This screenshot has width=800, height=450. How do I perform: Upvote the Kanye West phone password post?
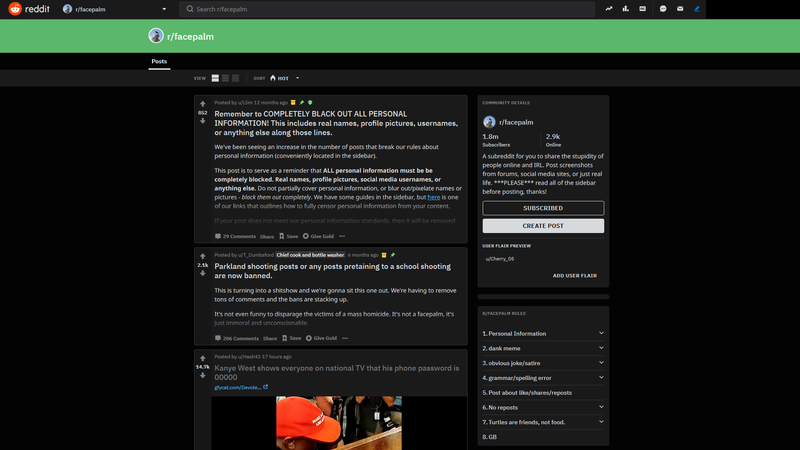tap(203, 359)
